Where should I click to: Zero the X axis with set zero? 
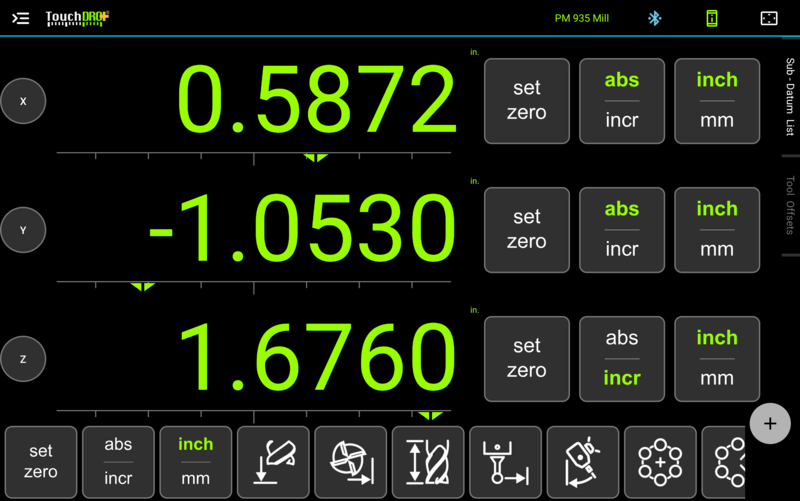tap(527, 101)
